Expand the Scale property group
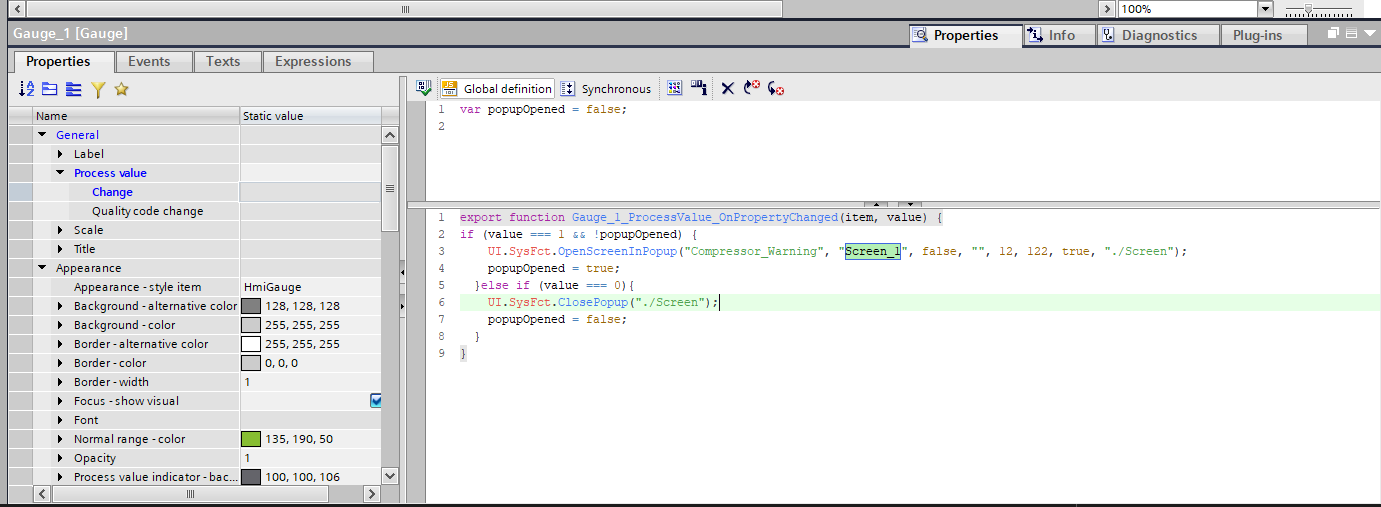 tap(61, 230)
